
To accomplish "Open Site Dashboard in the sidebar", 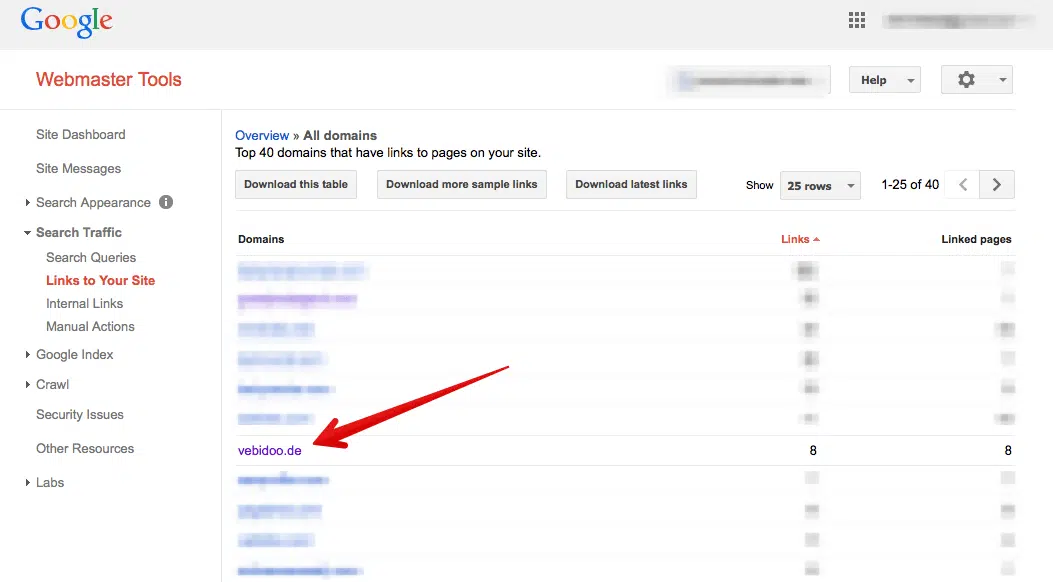I will coord(81,134).
